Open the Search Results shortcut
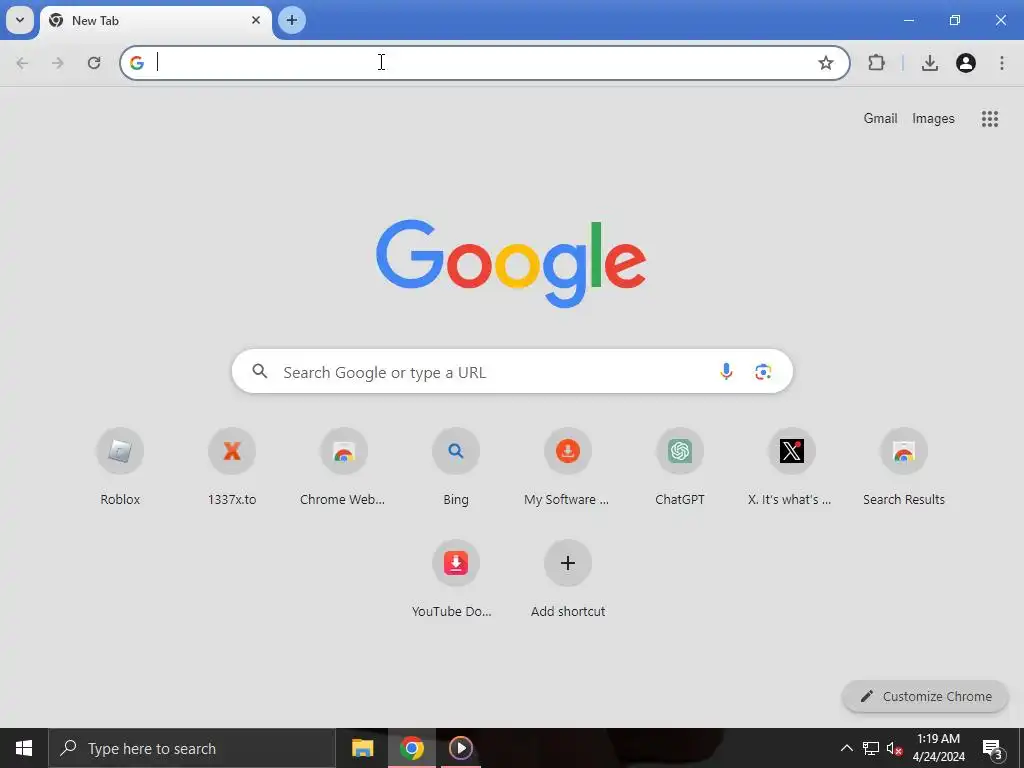Image resolution: width=1024 pixels, height=768 pixels. point(904,468)
